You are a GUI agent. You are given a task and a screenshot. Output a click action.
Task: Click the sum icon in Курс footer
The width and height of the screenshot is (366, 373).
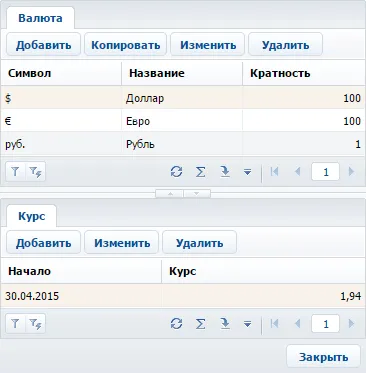200,324
